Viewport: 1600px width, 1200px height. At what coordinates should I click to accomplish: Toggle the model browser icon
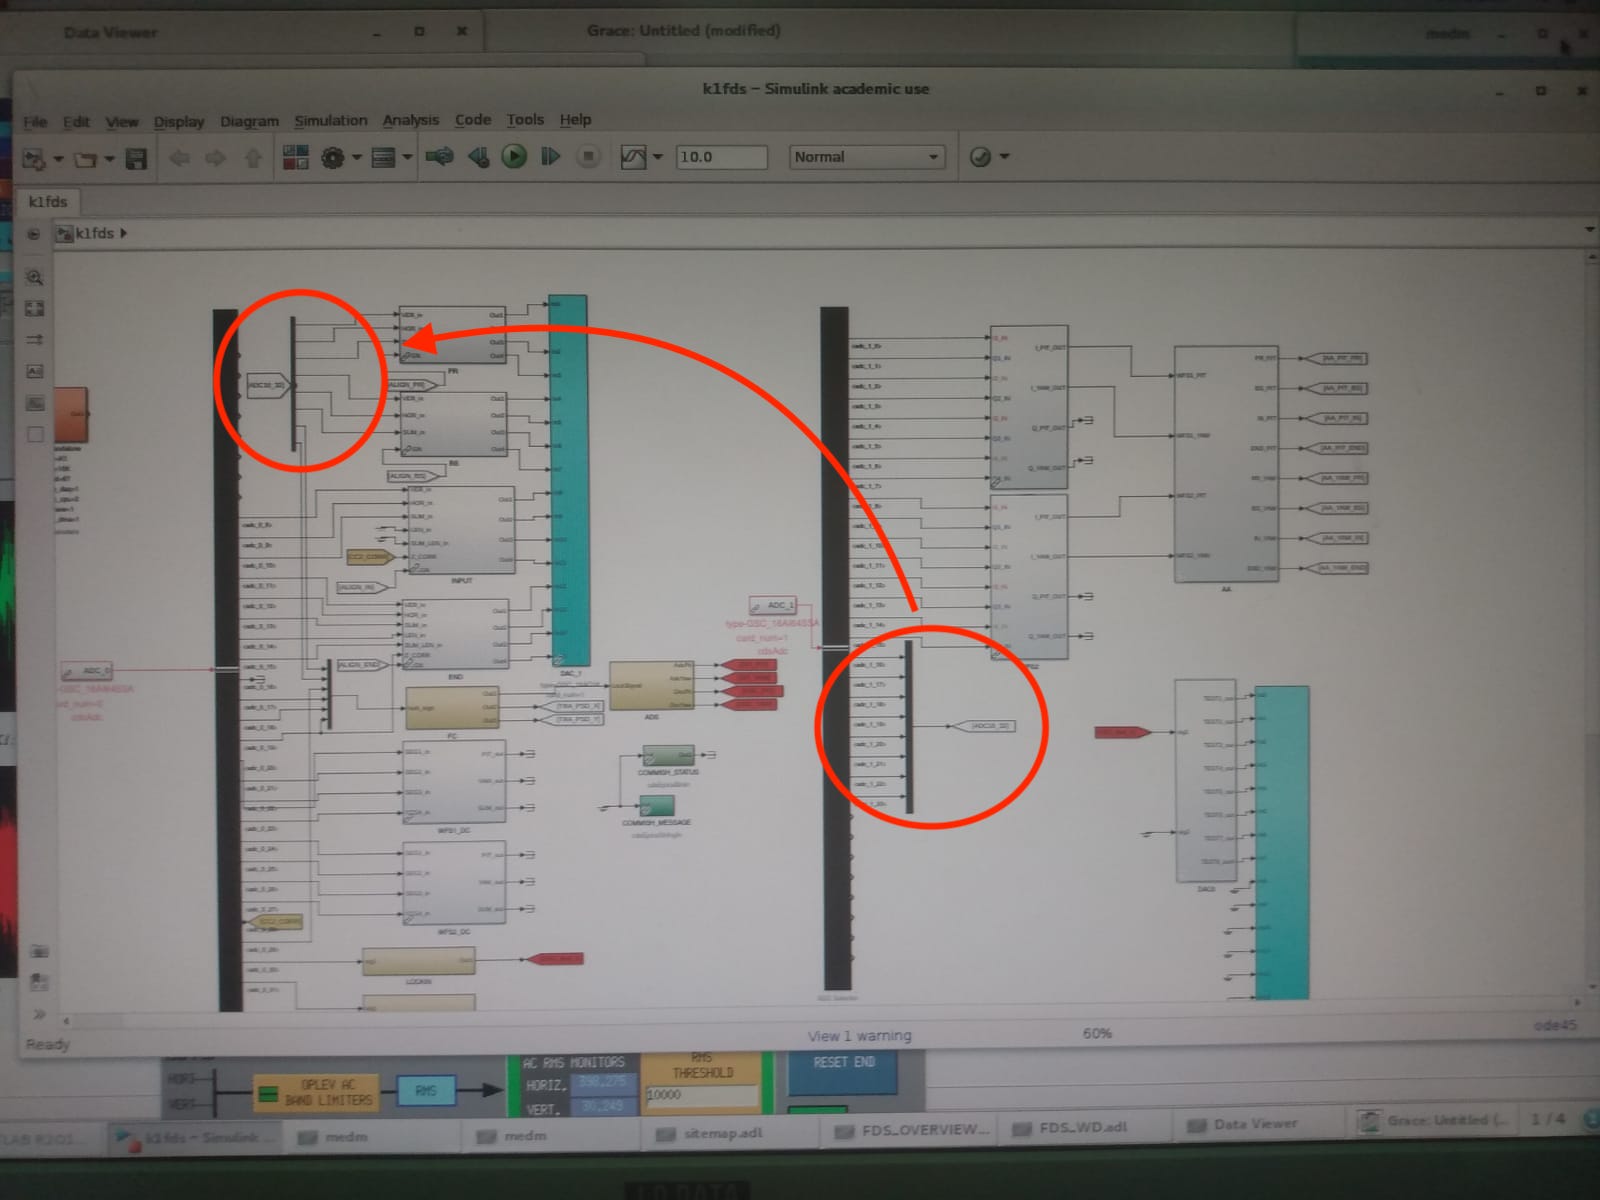33,234
